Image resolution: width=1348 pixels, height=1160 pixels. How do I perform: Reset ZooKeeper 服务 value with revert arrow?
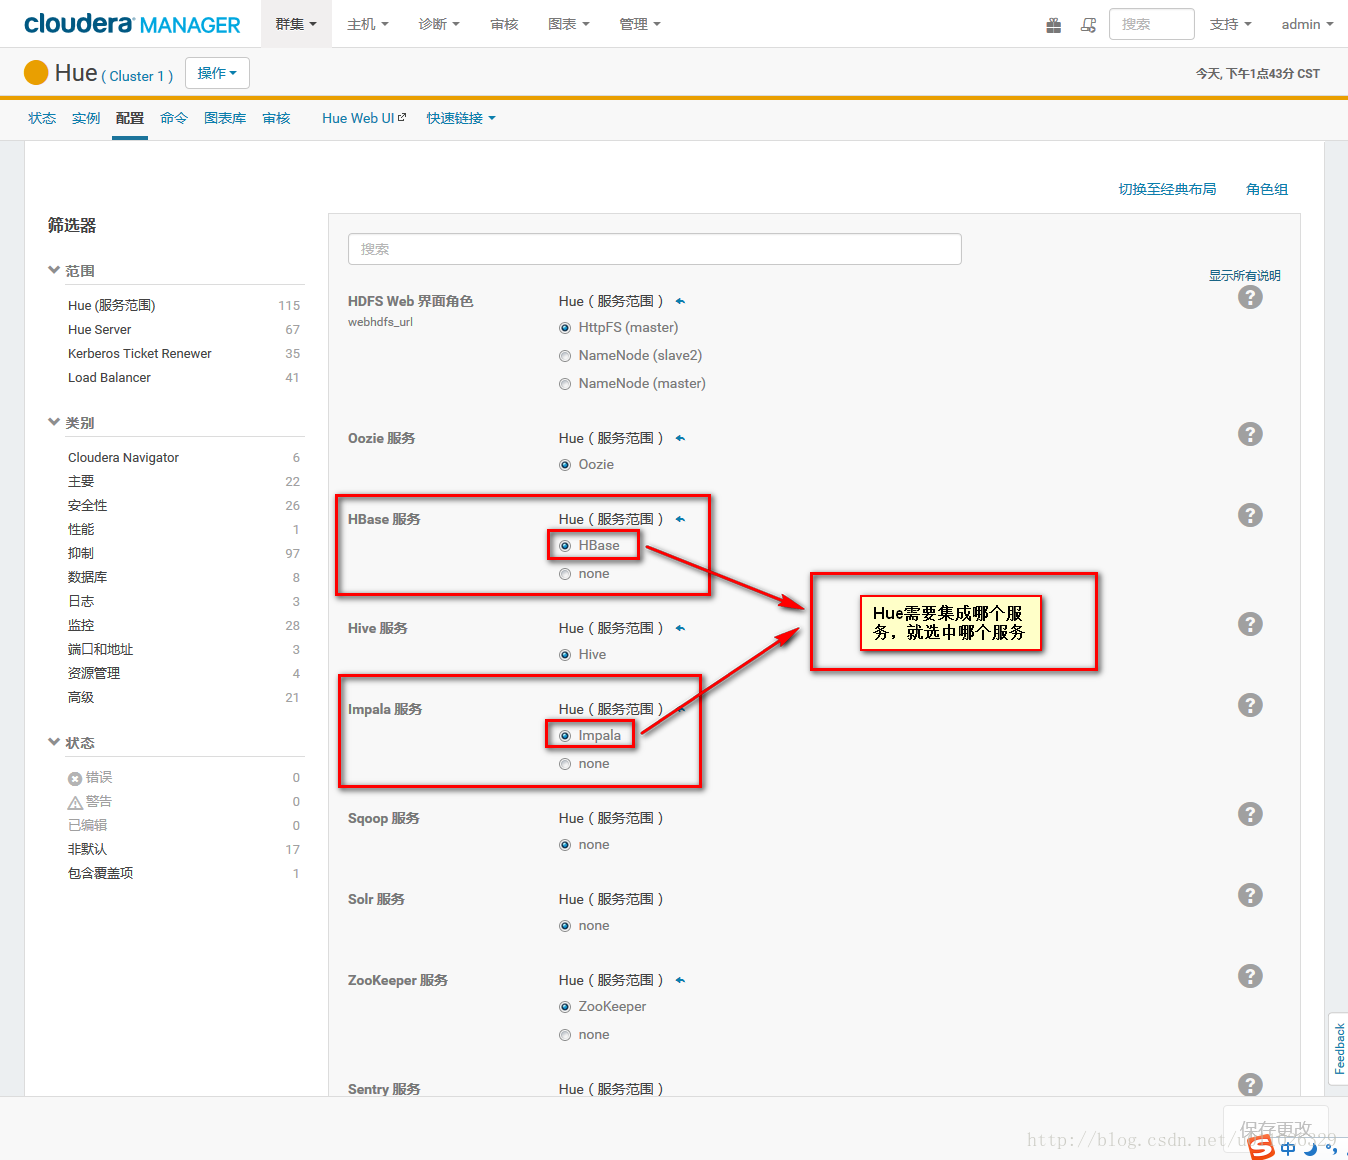coord(680,980)
